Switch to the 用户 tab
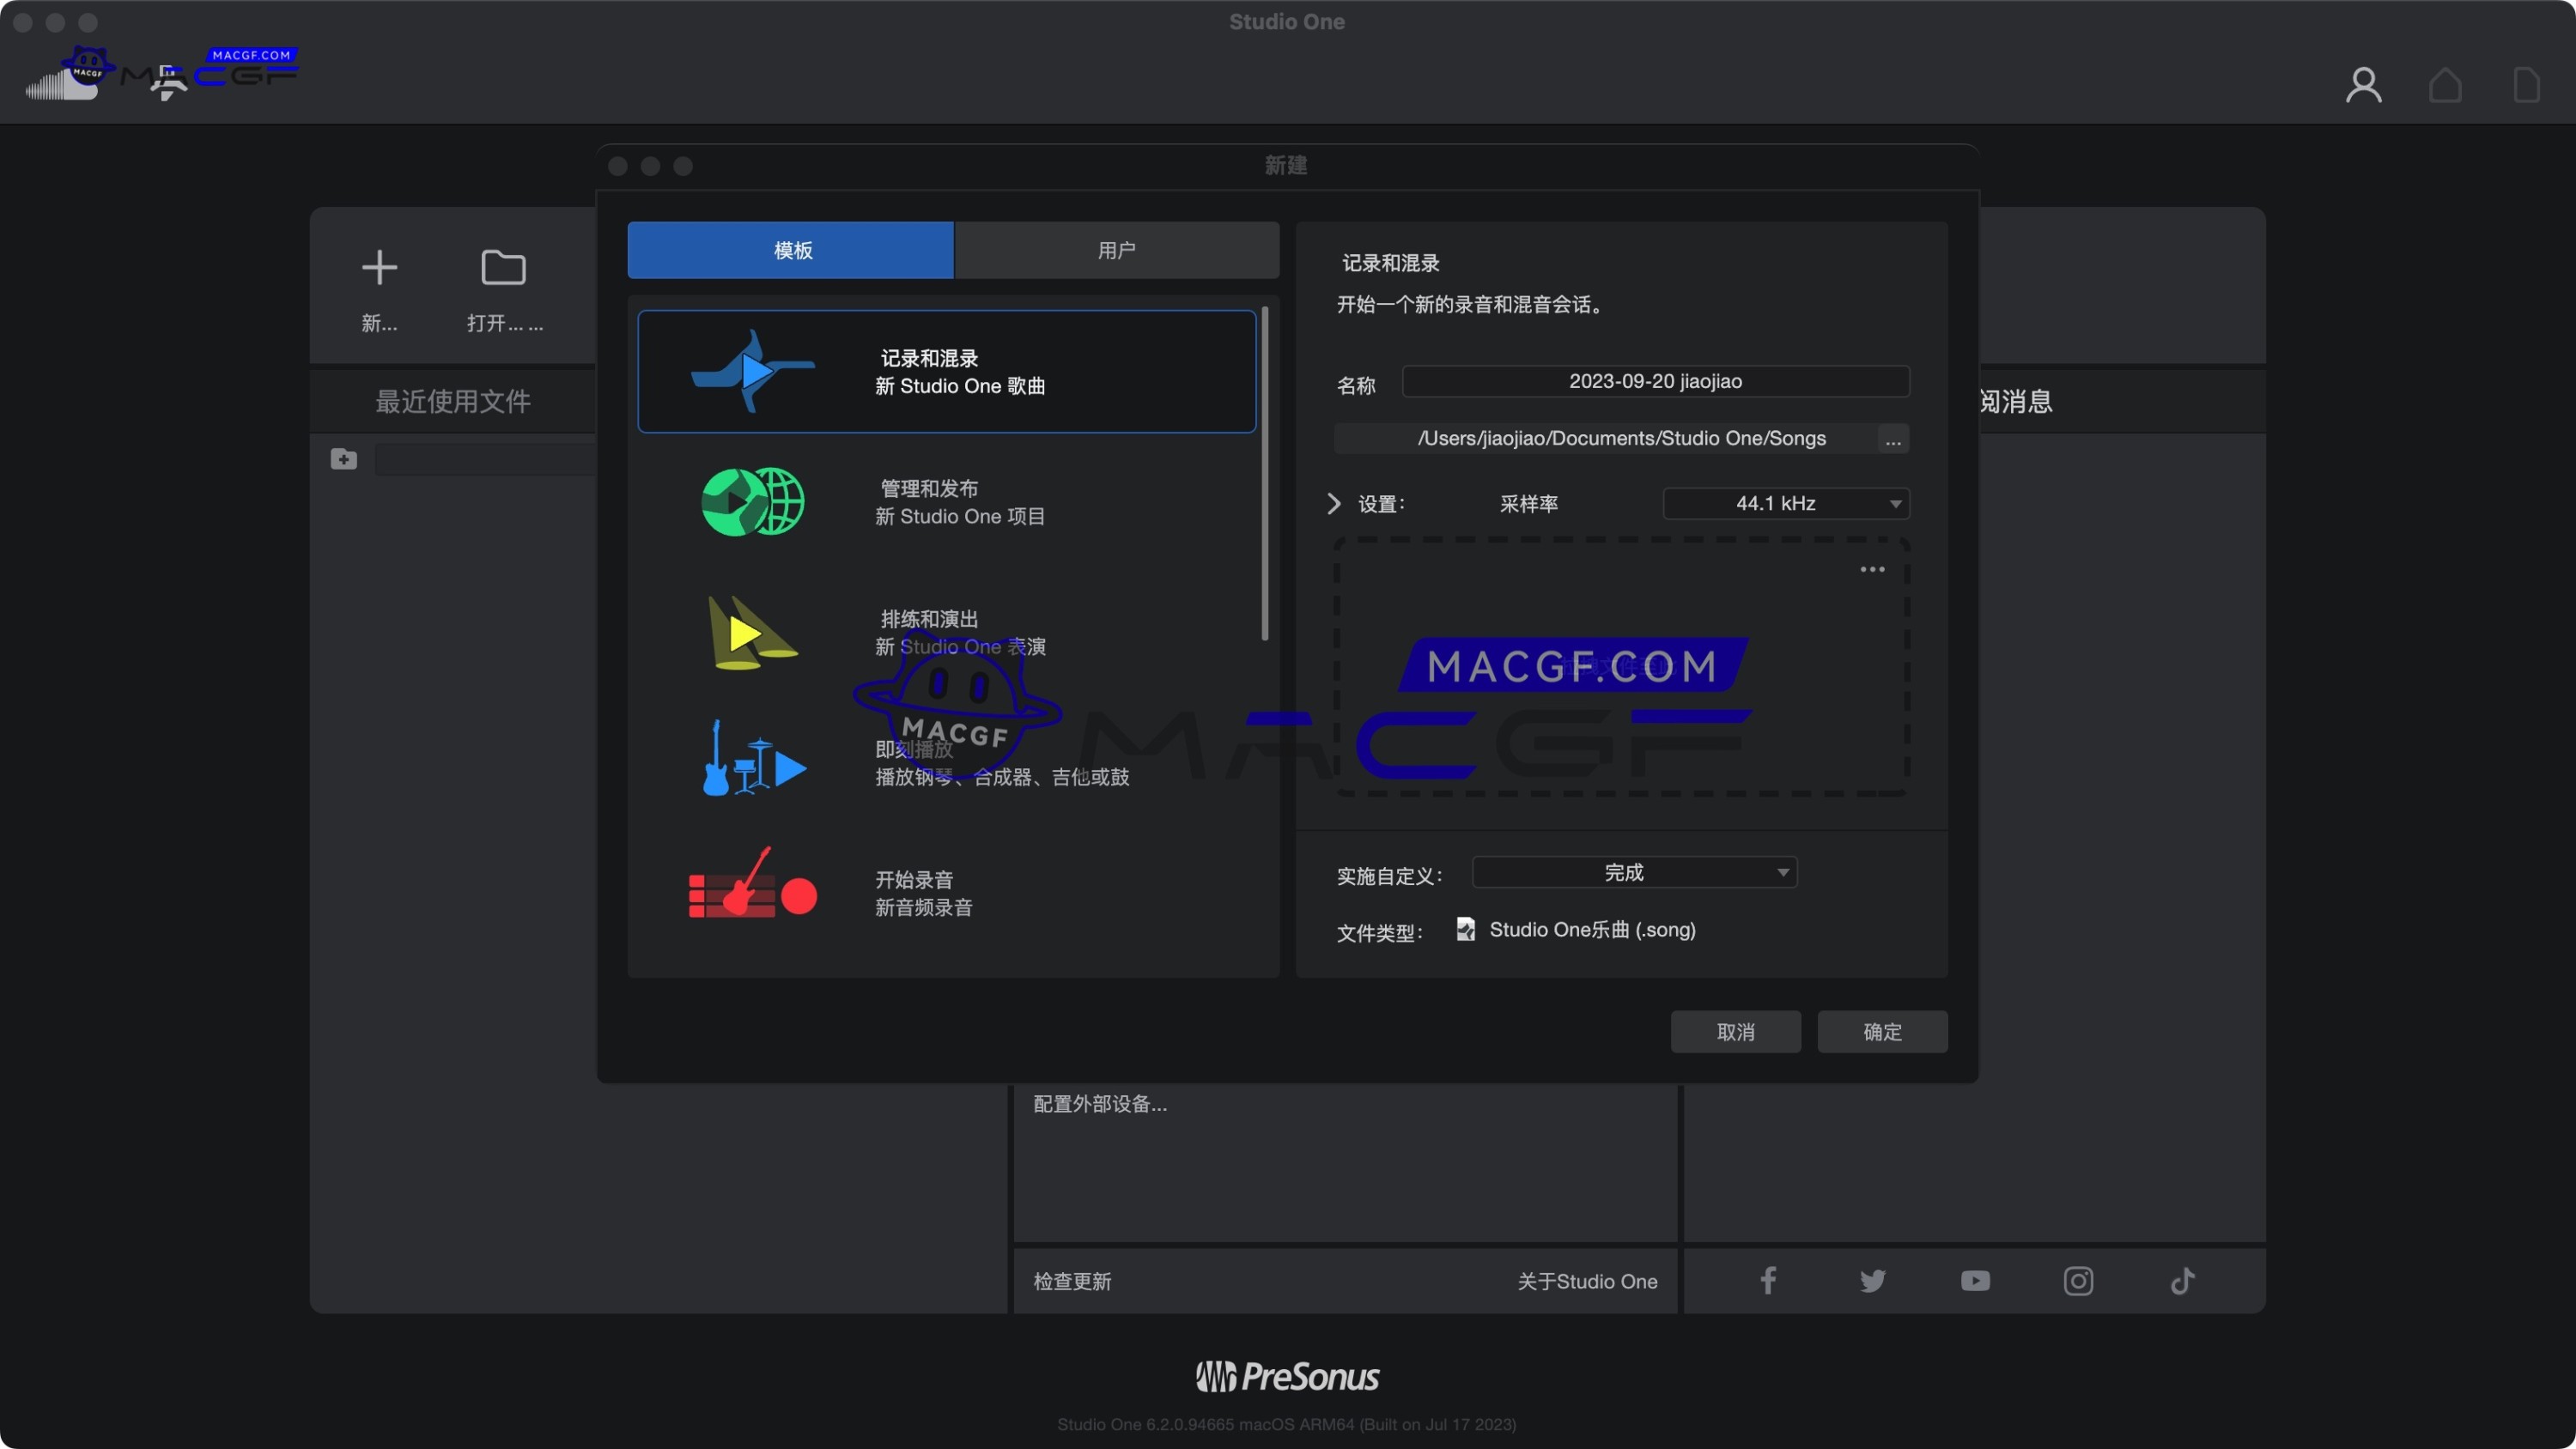The width and height of the screenshot is (2576, 1449). (x=1116, y=250)
